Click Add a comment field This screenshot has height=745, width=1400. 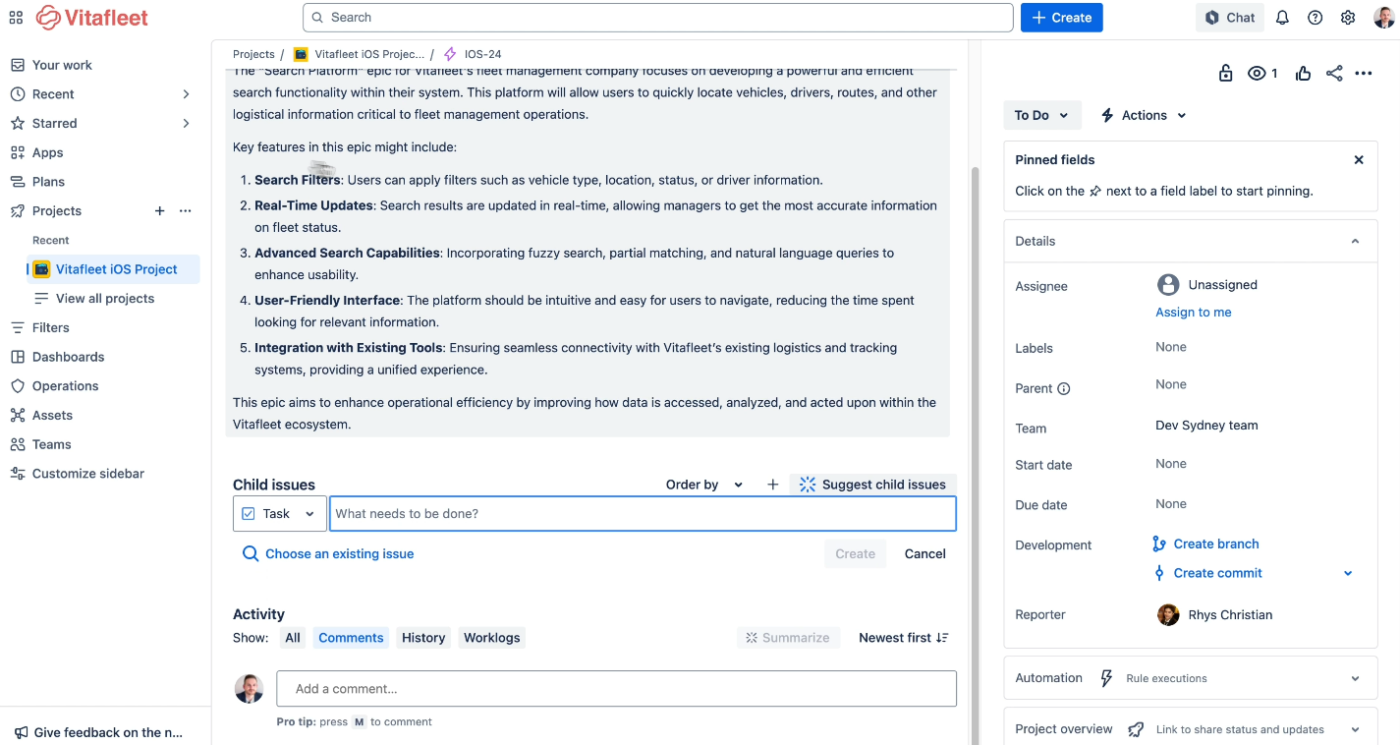tap(616, 689)
